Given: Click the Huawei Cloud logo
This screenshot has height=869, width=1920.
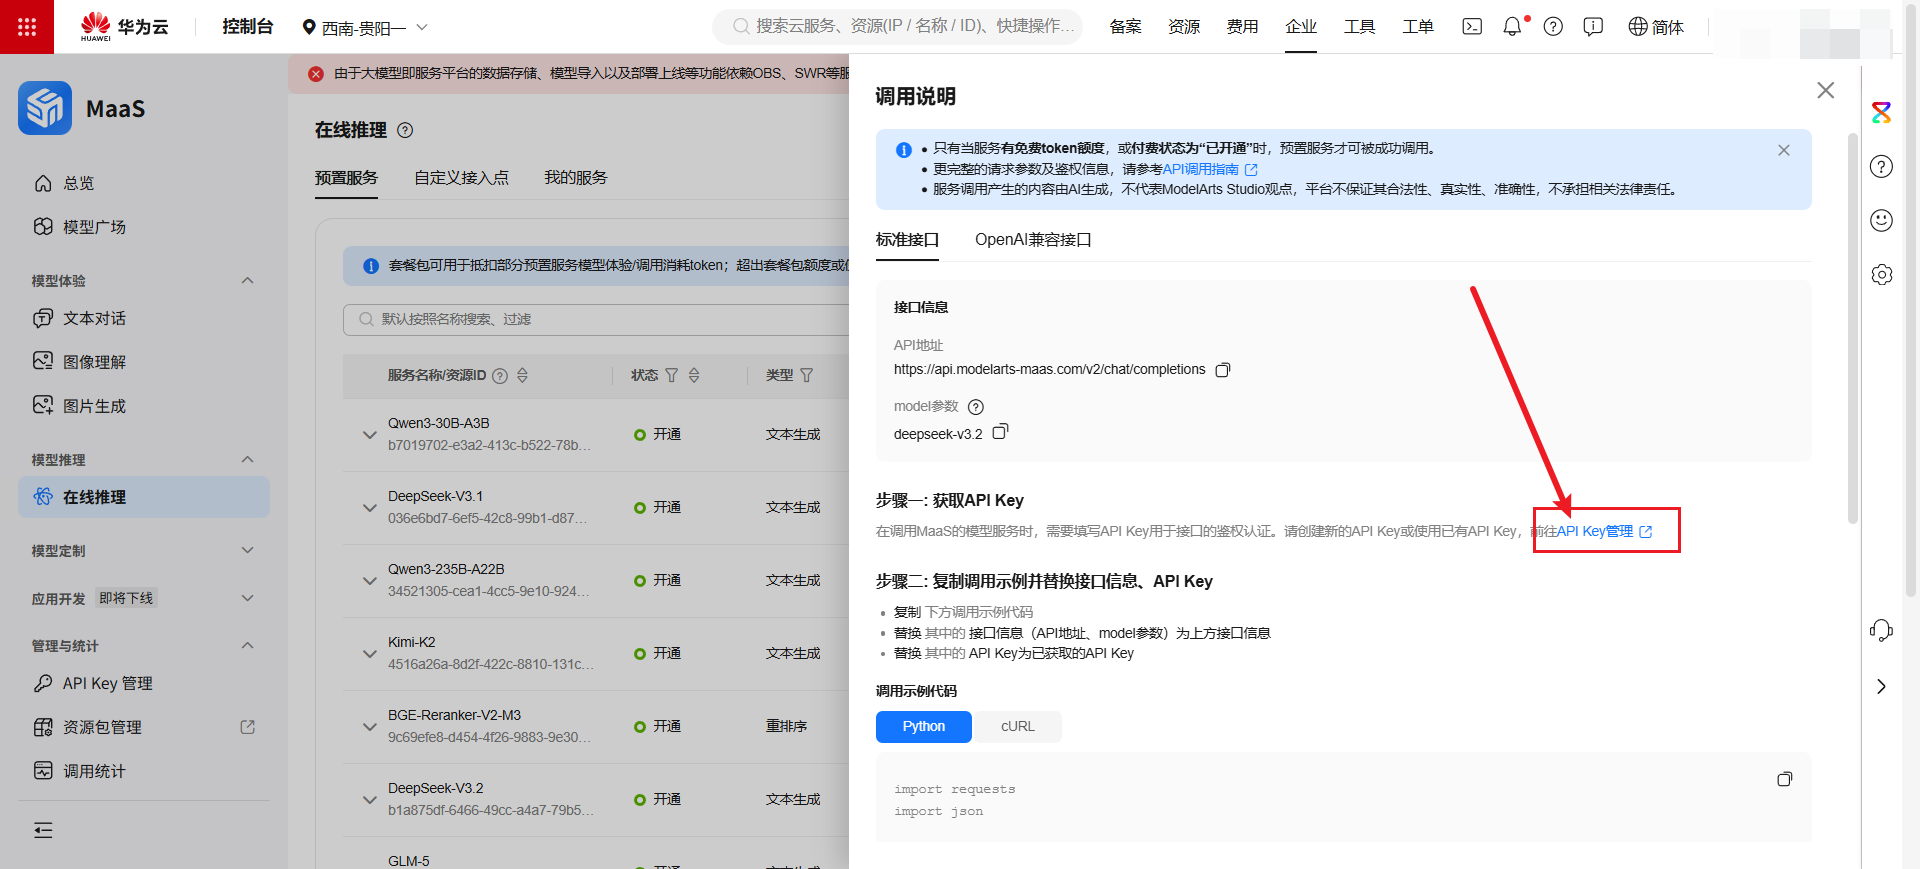Looking at the screenshot, I should pyautogui.click(x=125, y=27).
